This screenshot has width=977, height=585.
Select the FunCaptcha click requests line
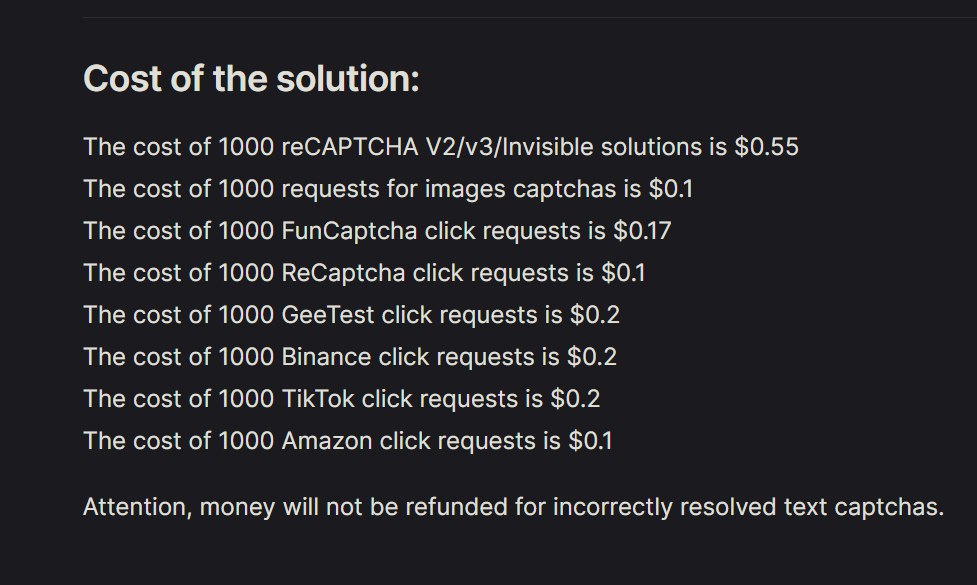coord(377,231)
